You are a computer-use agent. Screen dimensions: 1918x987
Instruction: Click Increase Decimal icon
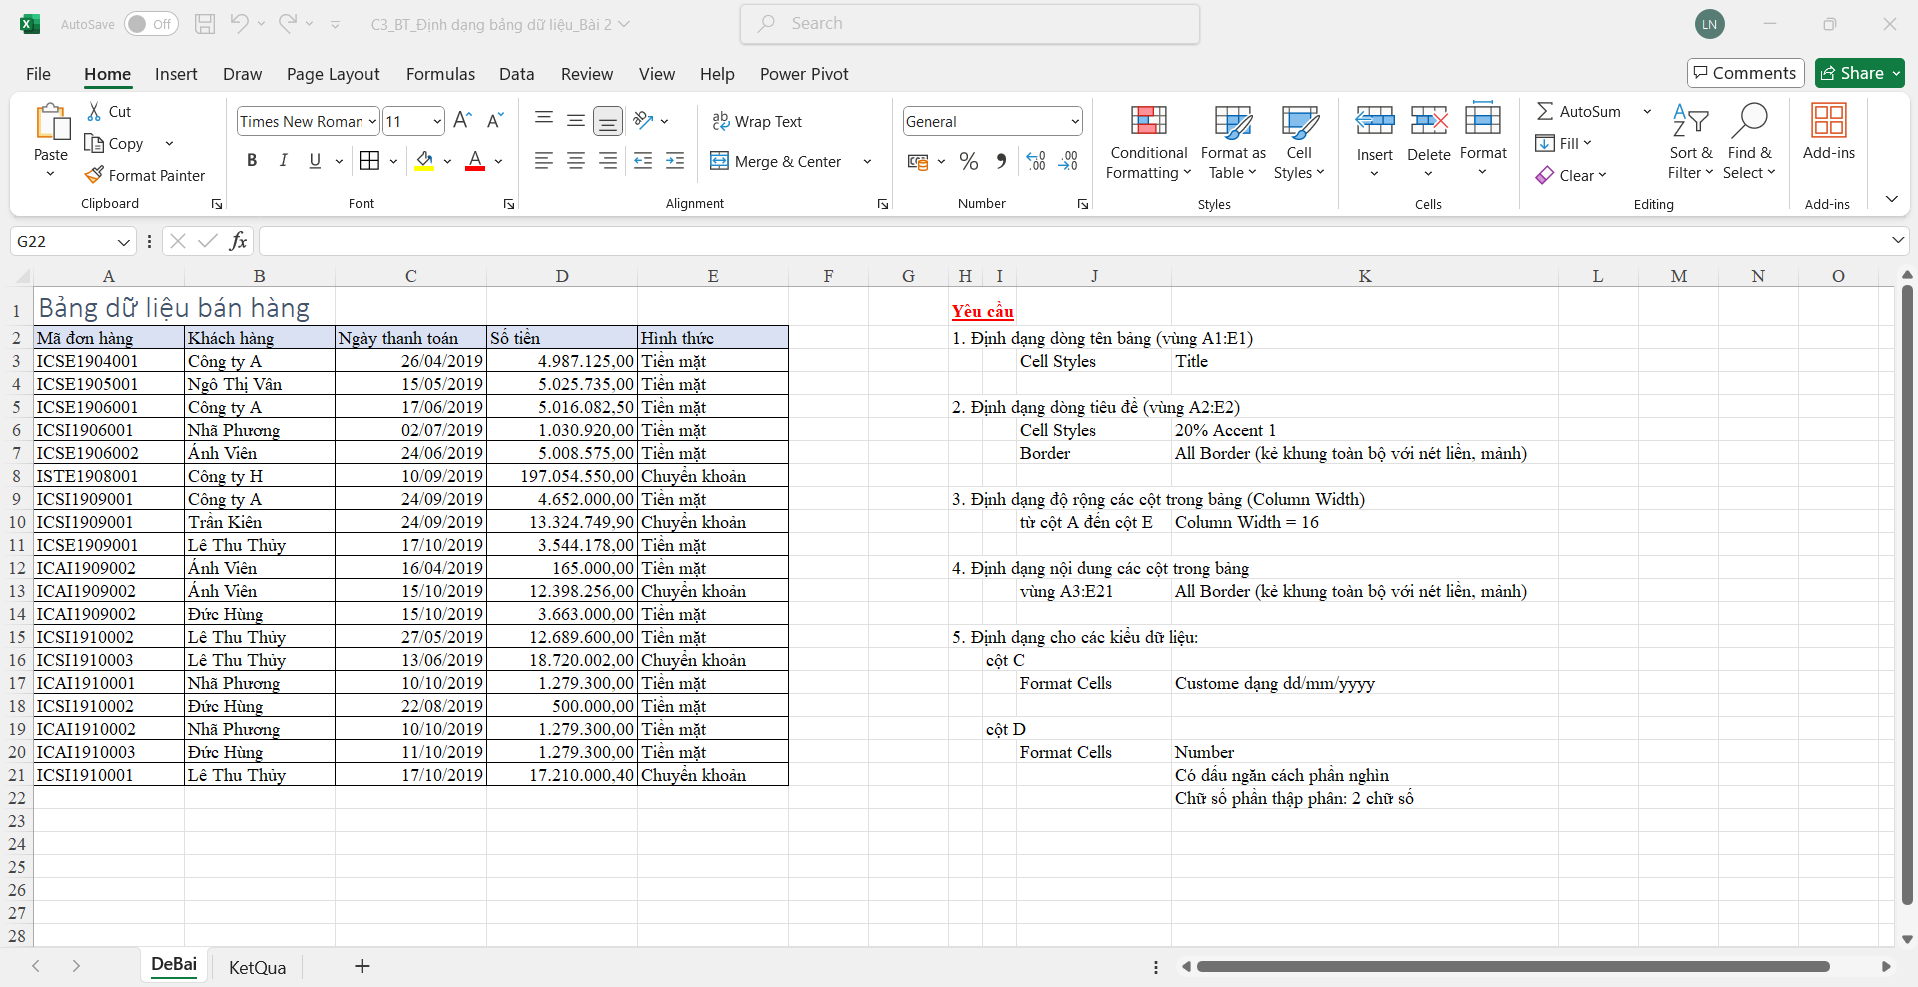point(1036,161)
